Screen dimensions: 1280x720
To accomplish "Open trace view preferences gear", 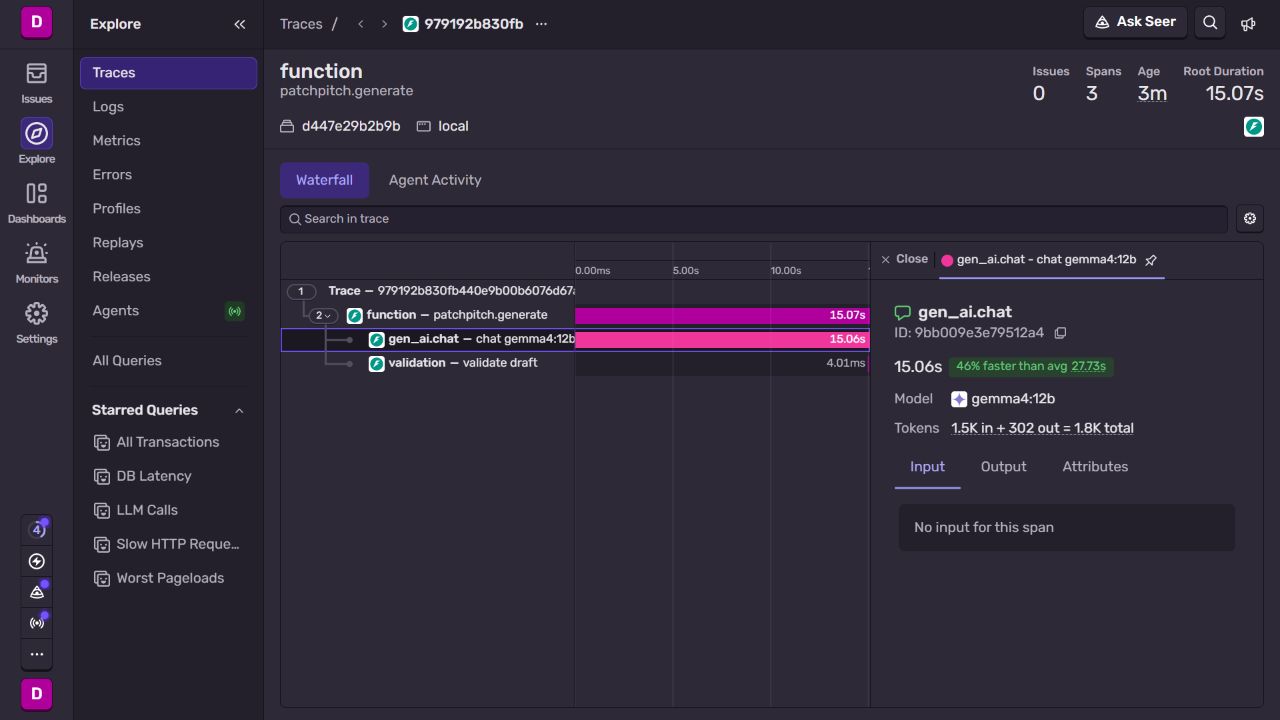I will pyautogui.click(x=1250, y=219).
